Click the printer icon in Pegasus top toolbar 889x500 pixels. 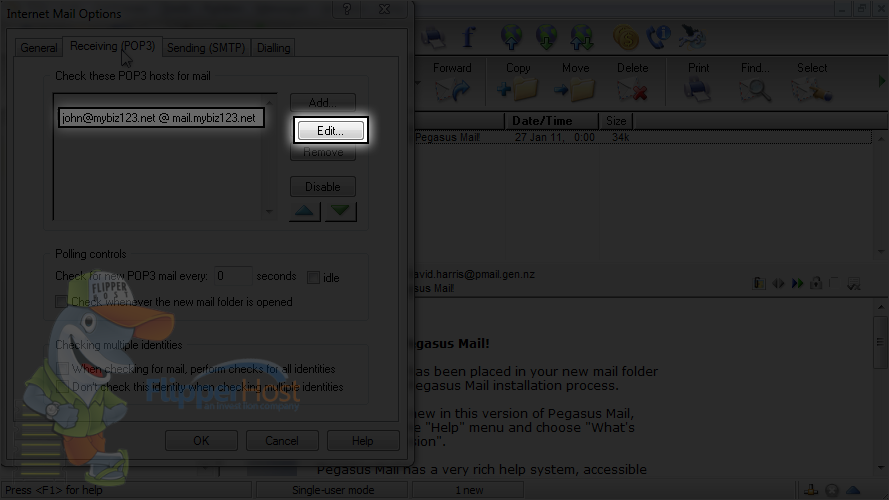tap(433, 37)
